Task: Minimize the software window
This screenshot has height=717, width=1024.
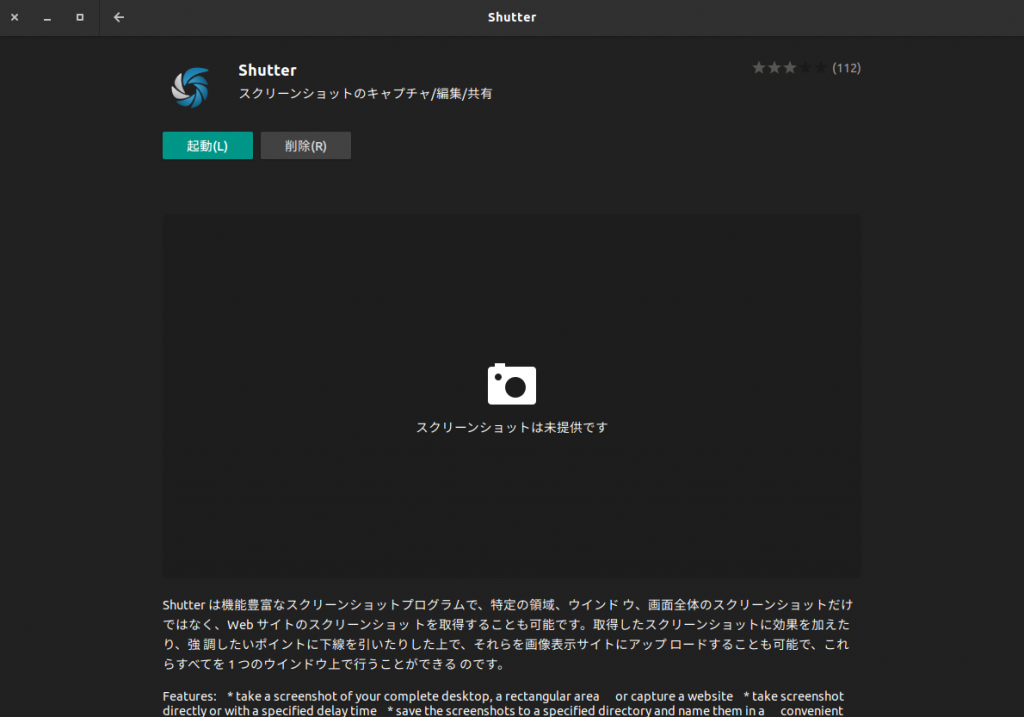Action: 47,18
